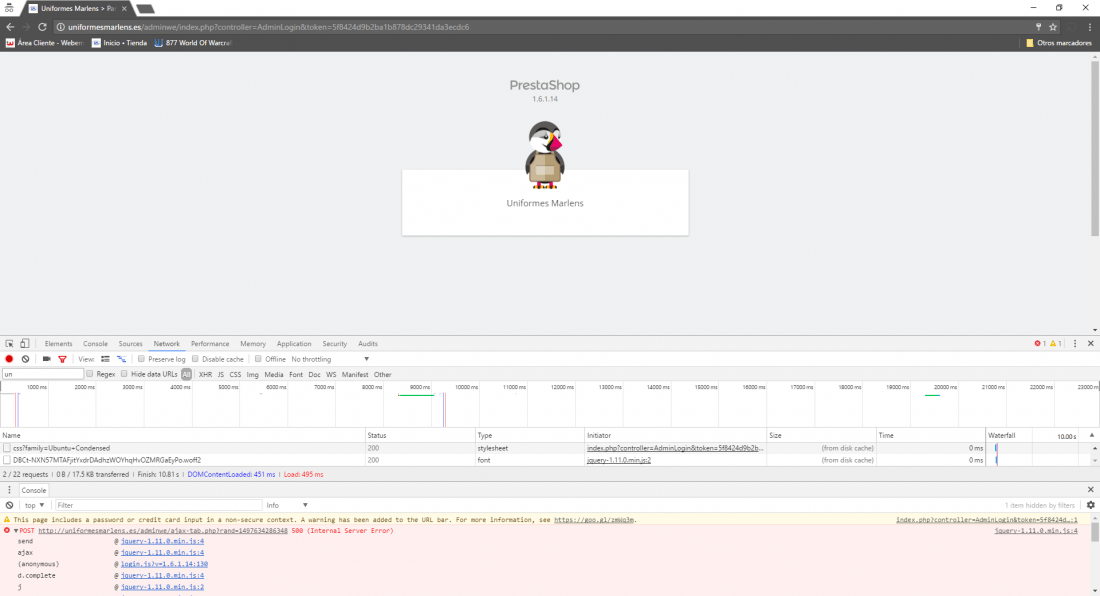Open the saved password key icon

pyautogui.click(x=1038, y=27)
